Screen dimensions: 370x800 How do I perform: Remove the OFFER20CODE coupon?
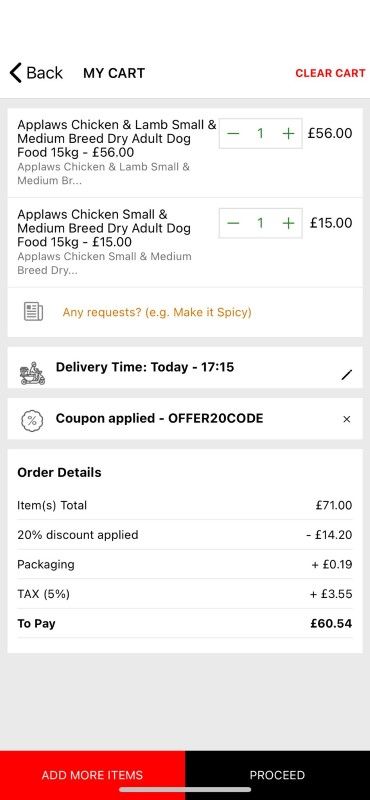tap(347, 419)
